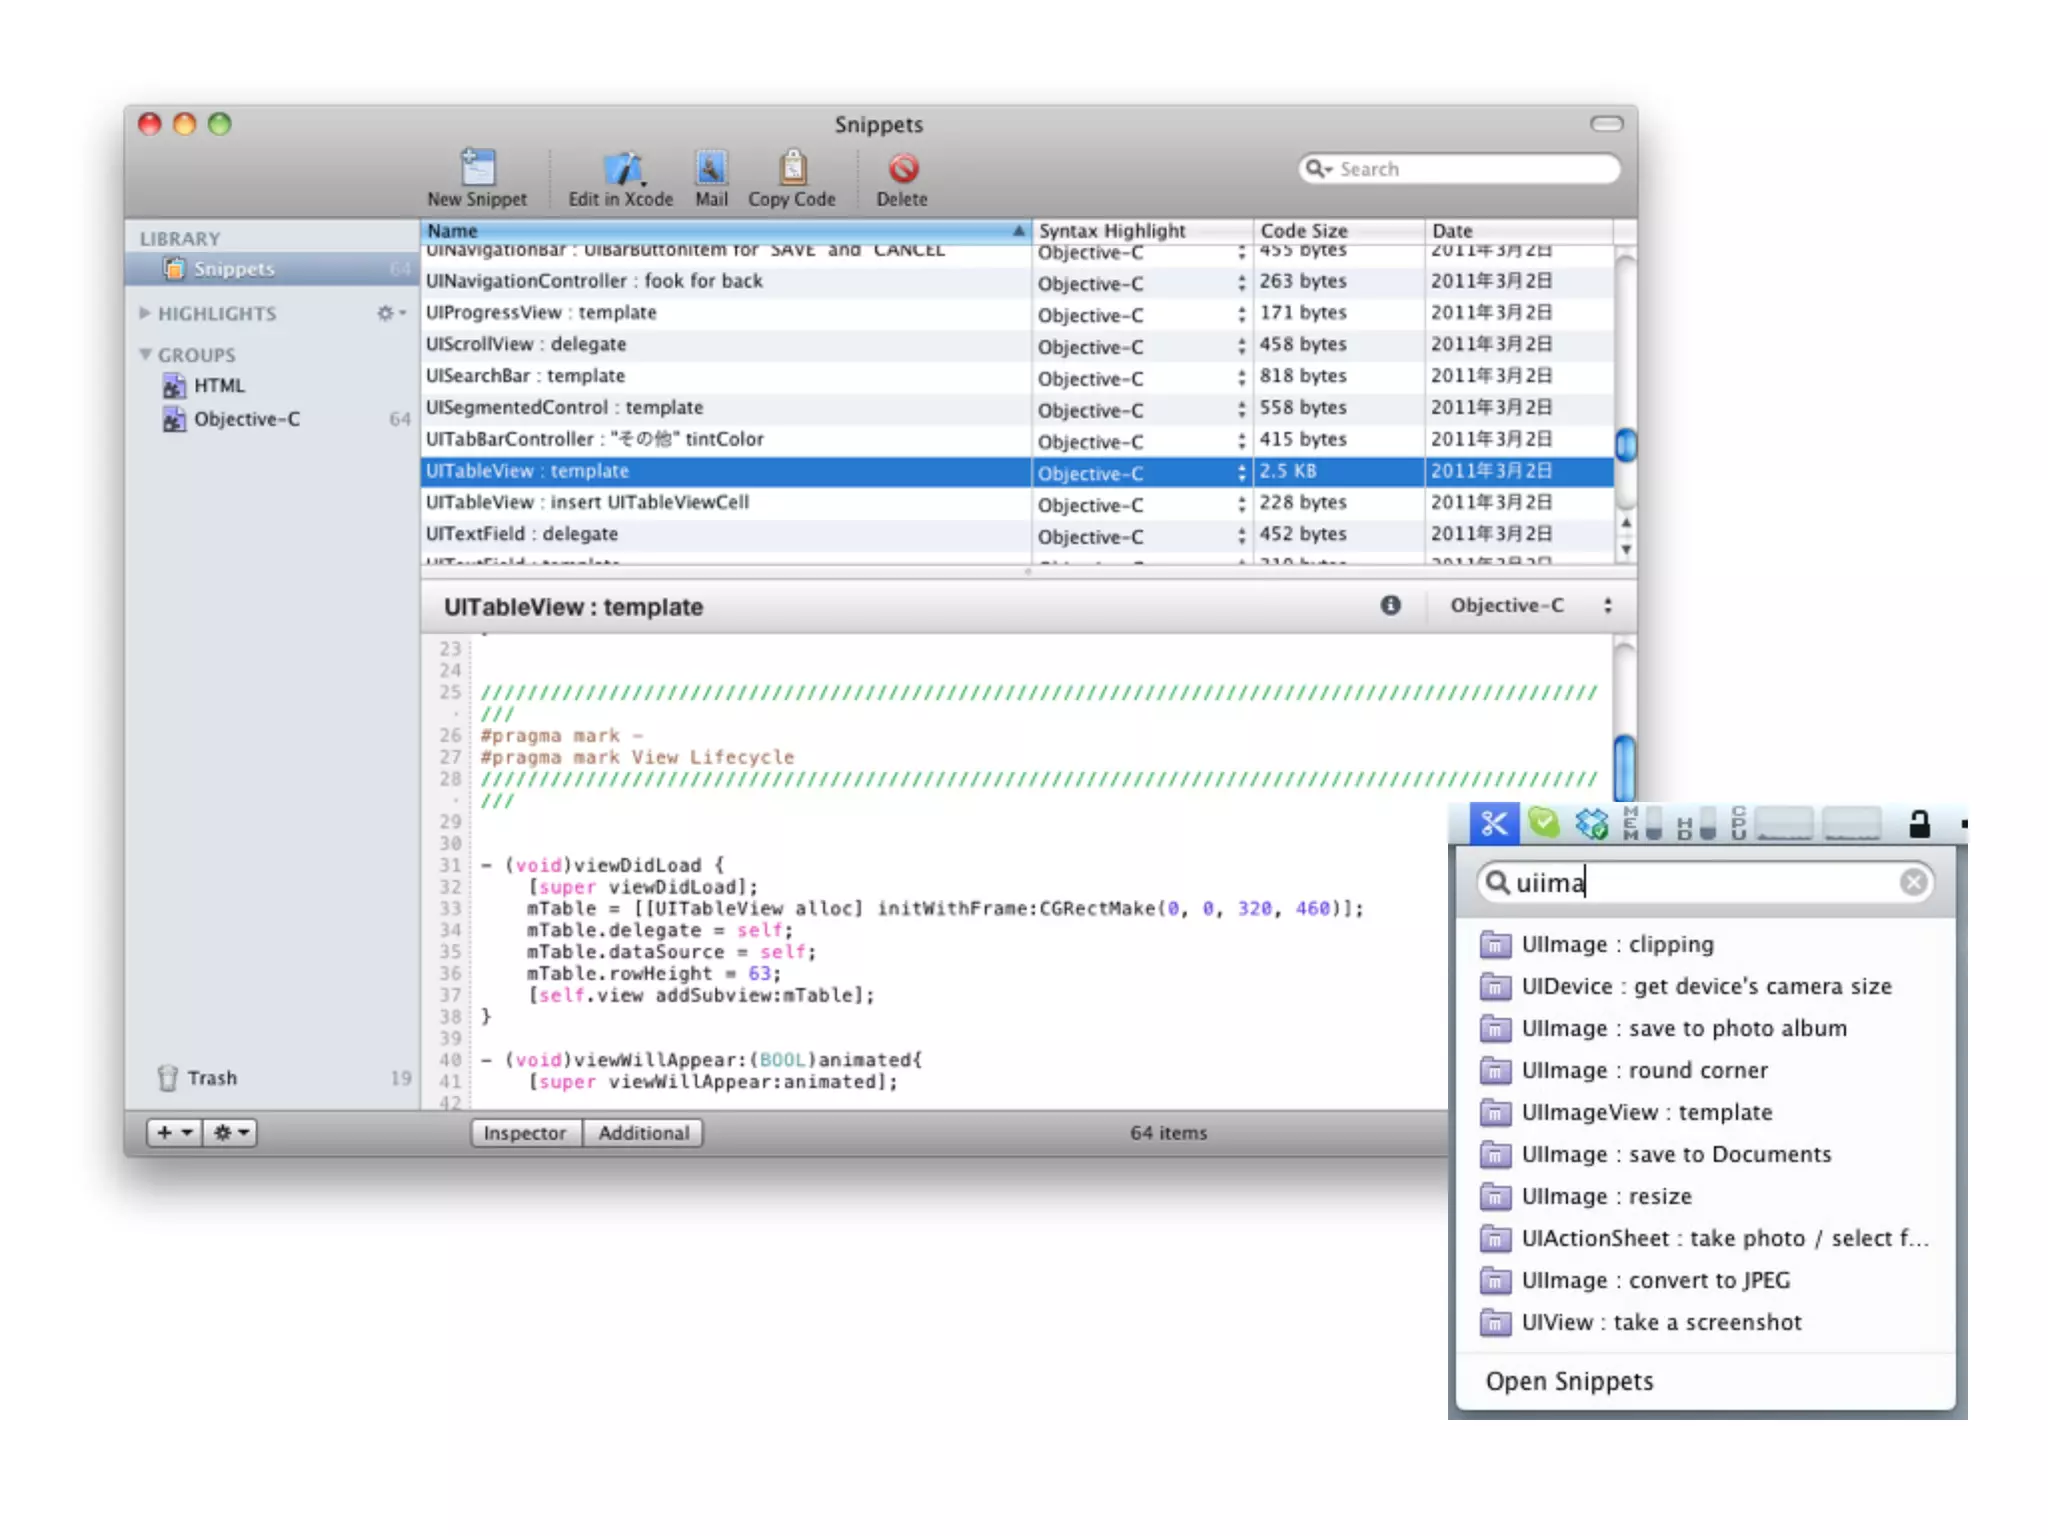
Task: Choose Open Snippets in popup menu
Action: [1569, 1381]
